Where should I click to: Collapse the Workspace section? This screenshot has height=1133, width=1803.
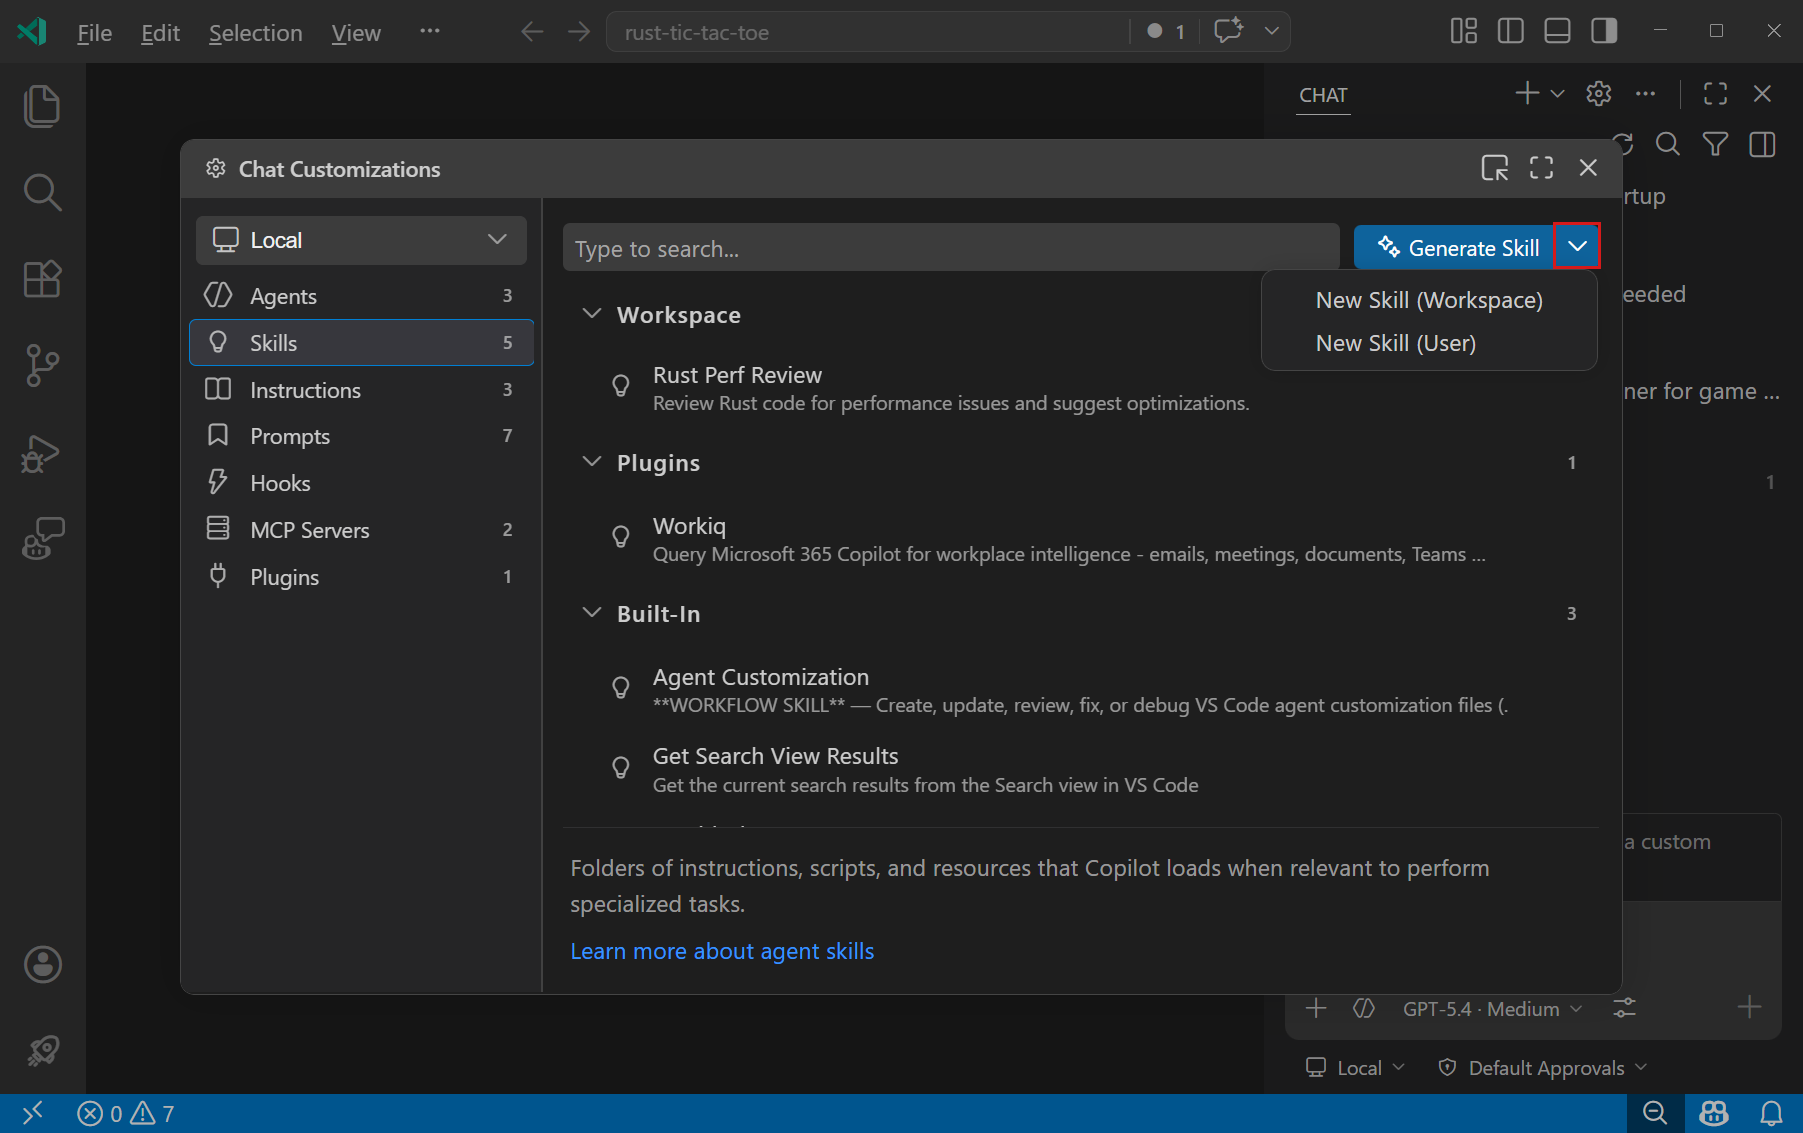coord(592,313)
